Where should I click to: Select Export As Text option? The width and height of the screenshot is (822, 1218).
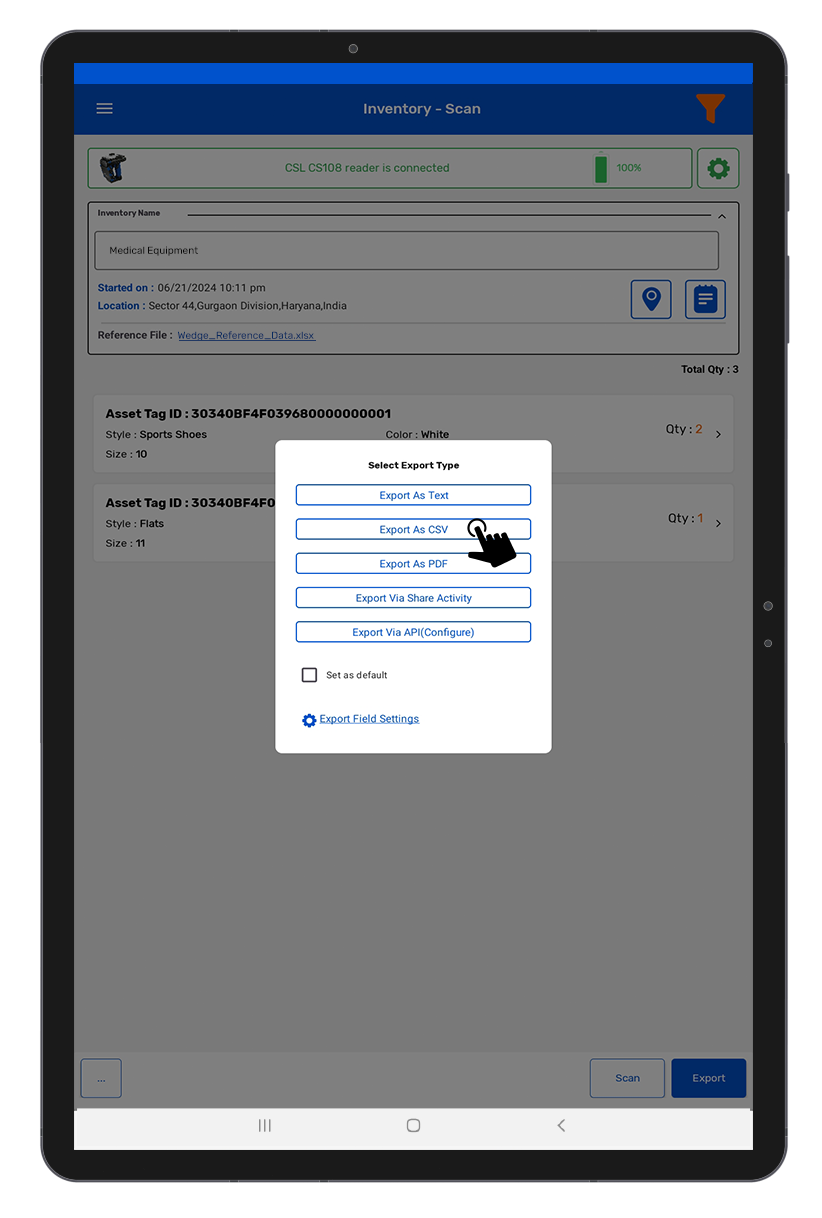pyautogui.click(x=413, y=495)
